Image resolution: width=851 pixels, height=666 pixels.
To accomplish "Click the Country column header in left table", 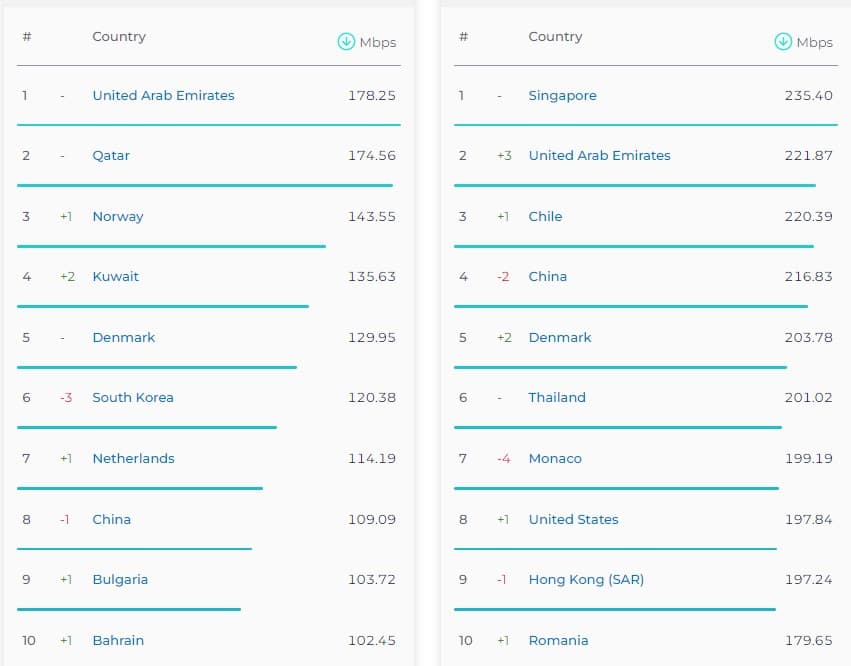I will pyautogui.click(x=119, y=37).
